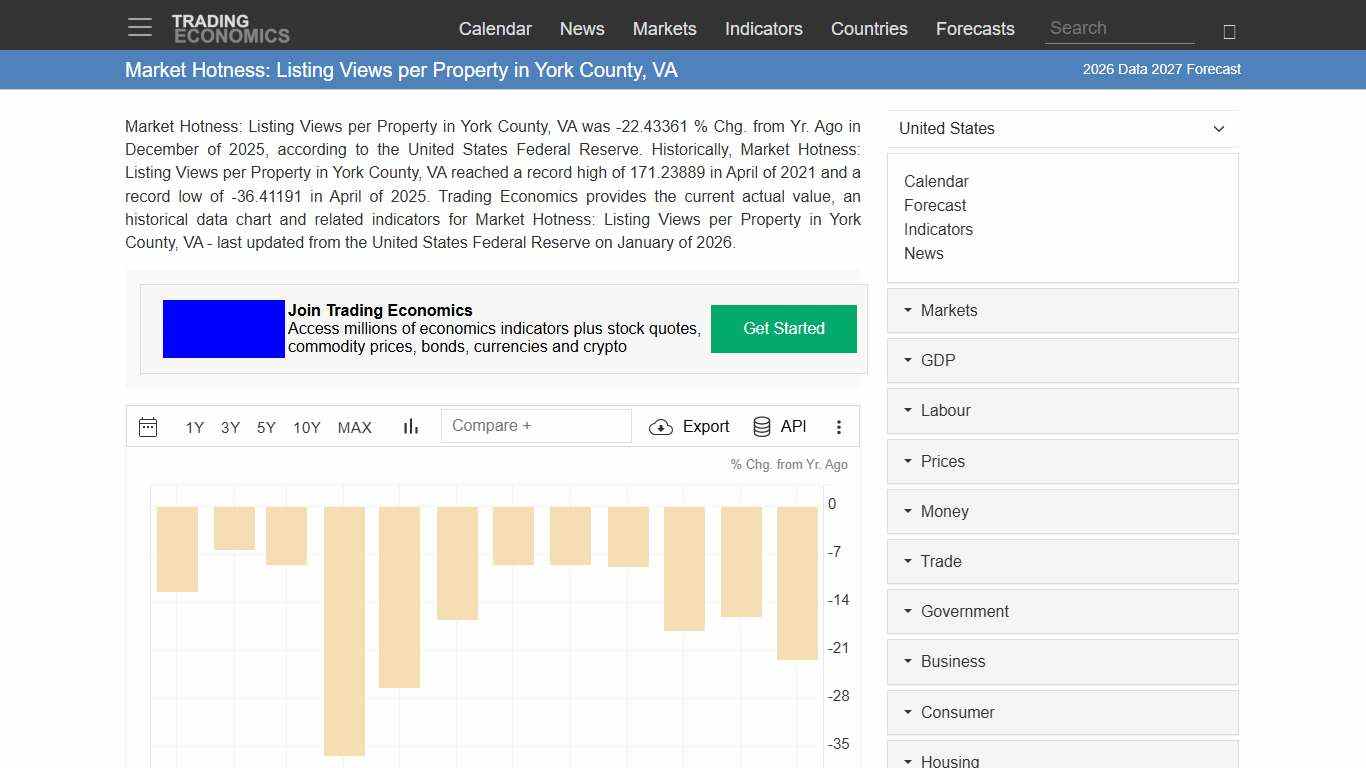Select the MAX time range
1366x768 pixels.
coord(354,427)
